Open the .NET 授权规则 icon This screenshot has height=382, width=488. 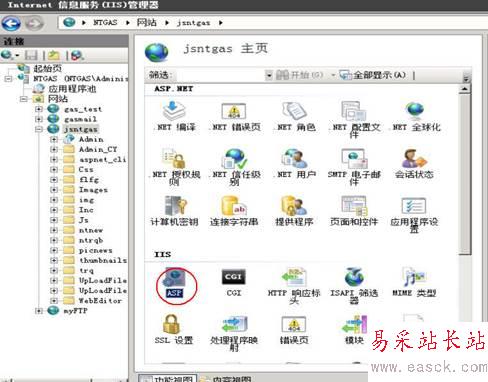174,159
